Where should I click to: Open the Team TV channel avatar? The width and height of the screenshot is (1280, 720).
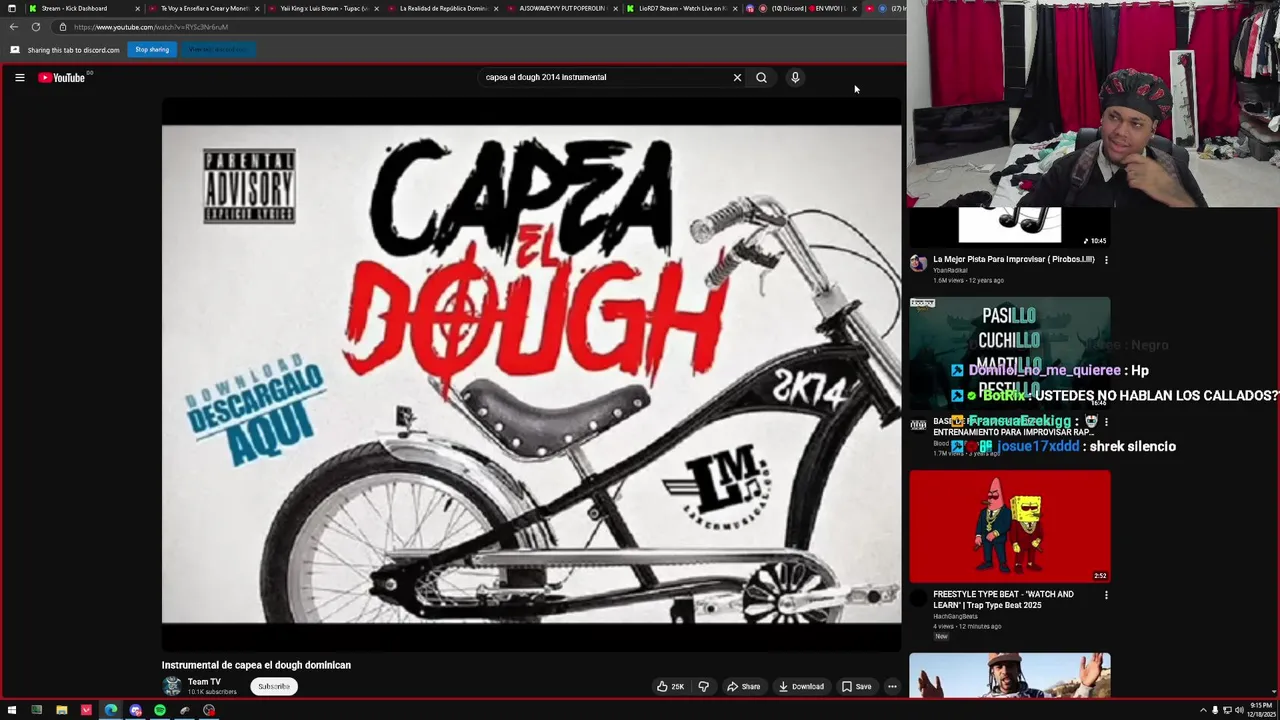click(x=172, y=686)
